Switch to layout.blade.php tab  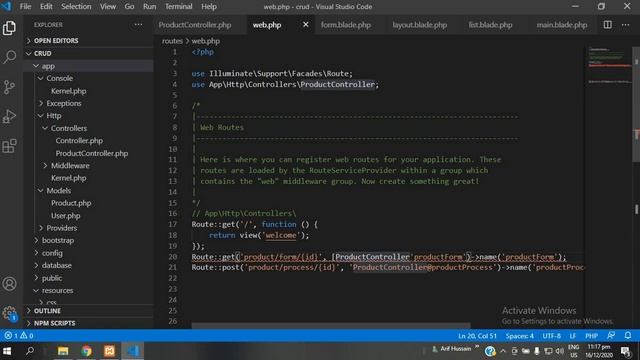tap(420, 25)
